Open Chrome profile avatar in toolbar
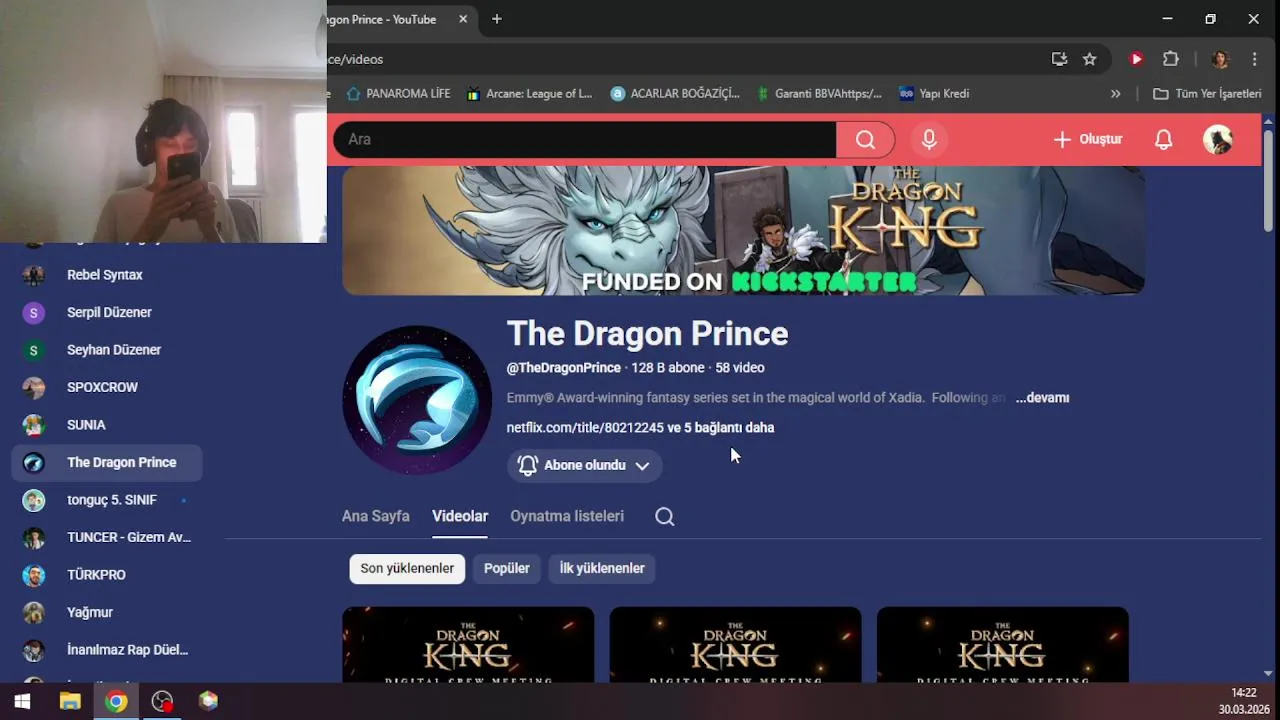 [1219, 59]
